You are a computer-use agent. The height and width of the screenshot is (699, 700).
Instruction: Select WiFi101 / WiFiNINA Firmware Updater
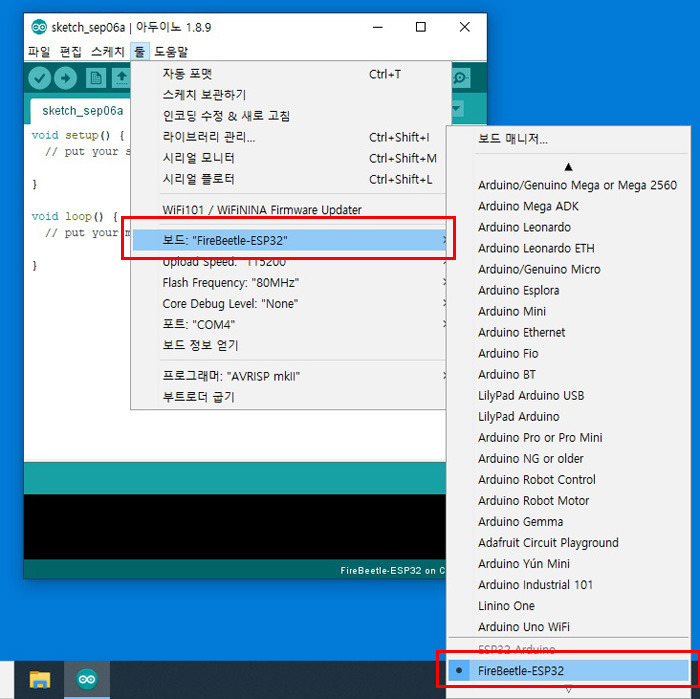click(289, 209)
